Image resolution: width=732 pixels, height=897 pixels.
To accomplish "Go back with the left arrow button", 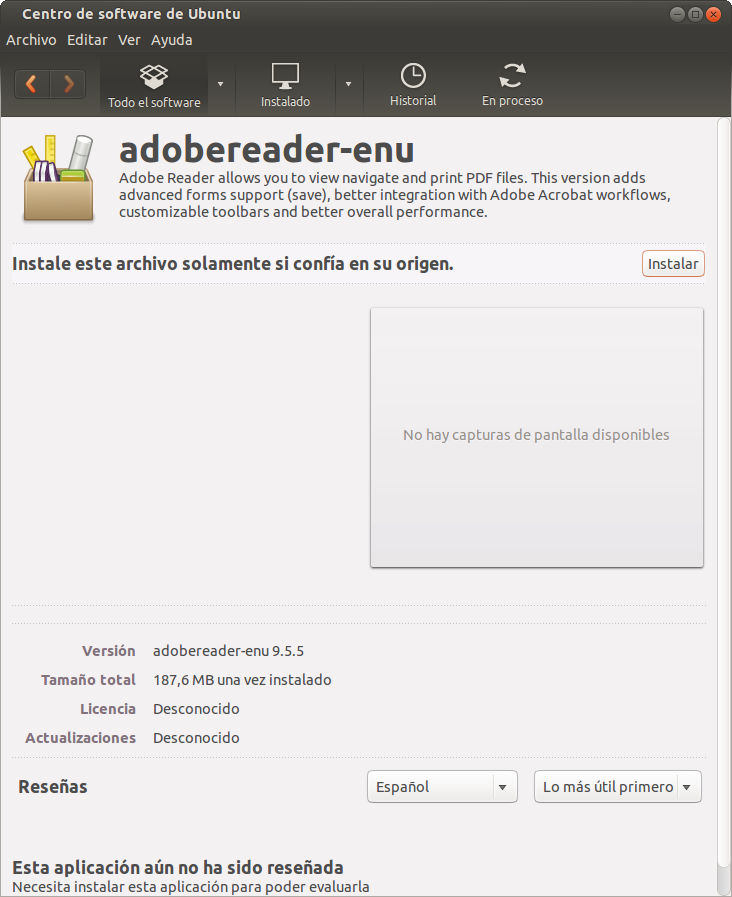I will pyautogui.click(x=32, y=84).
